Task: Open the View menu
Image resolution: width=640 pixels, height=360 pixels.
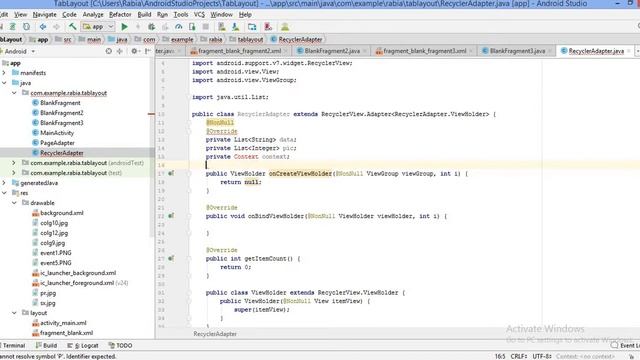Action: click(x=20, y=15)
